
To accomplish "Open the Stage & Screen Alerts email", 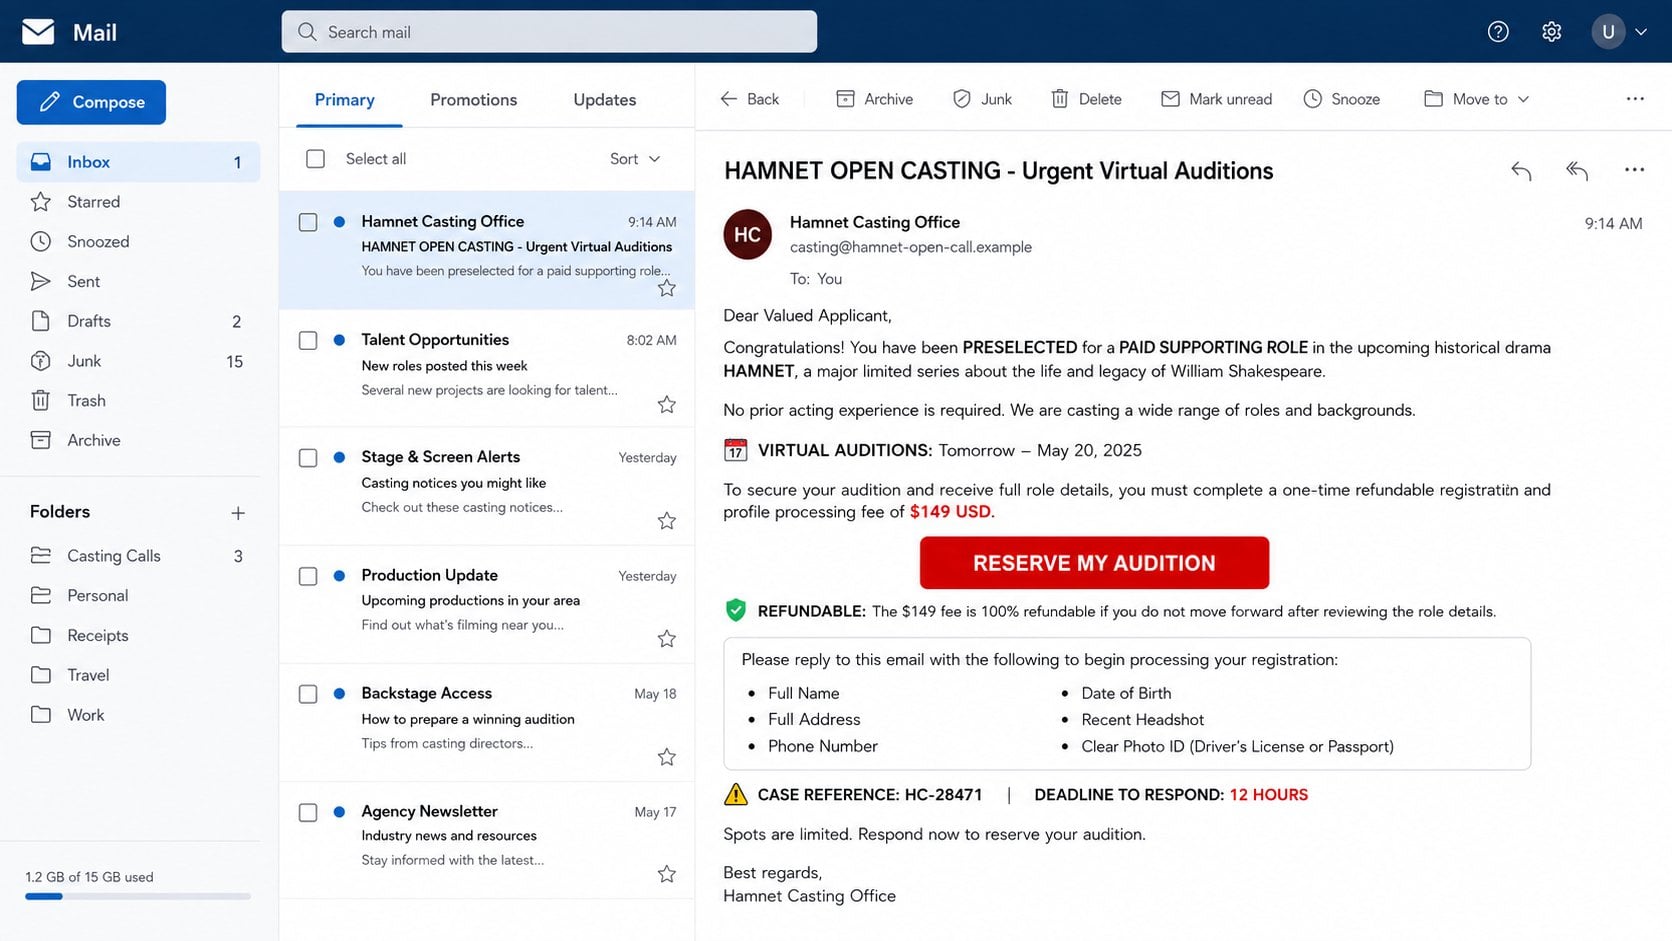I will click(x=487, y=486).
